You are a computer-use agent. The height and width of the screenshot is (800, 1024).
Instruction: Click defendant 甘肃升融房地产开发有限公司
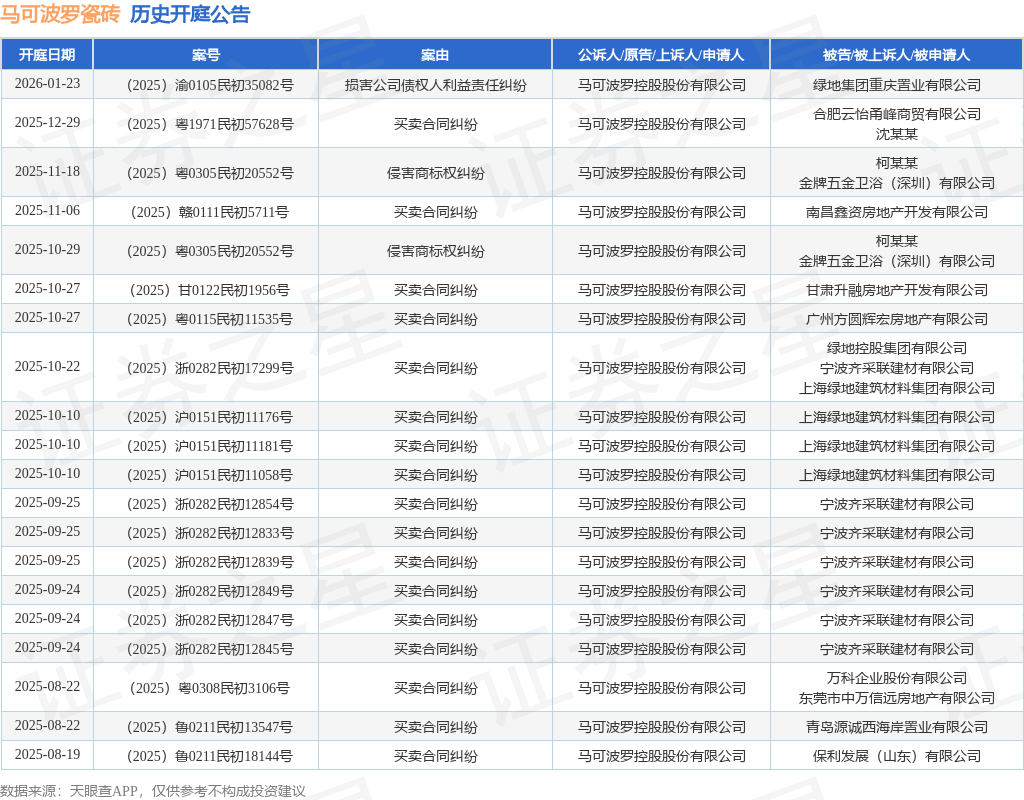(897, 290)
